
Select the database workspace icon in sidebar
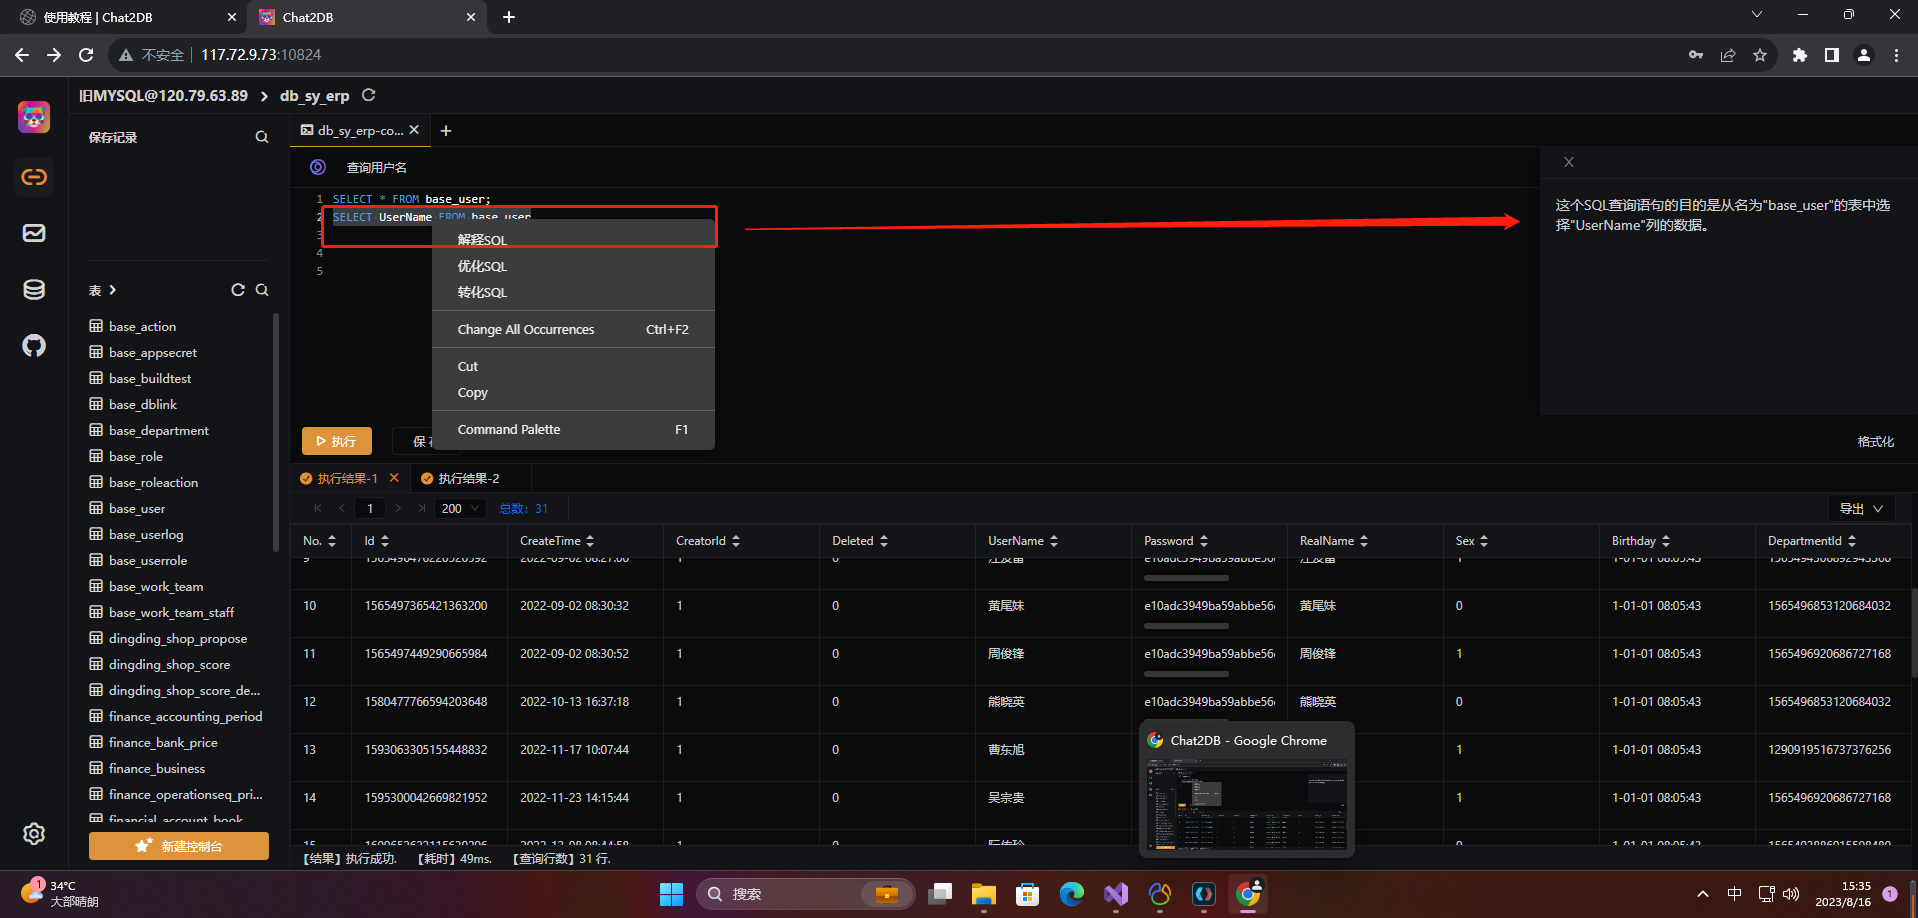tap(34, 290)
